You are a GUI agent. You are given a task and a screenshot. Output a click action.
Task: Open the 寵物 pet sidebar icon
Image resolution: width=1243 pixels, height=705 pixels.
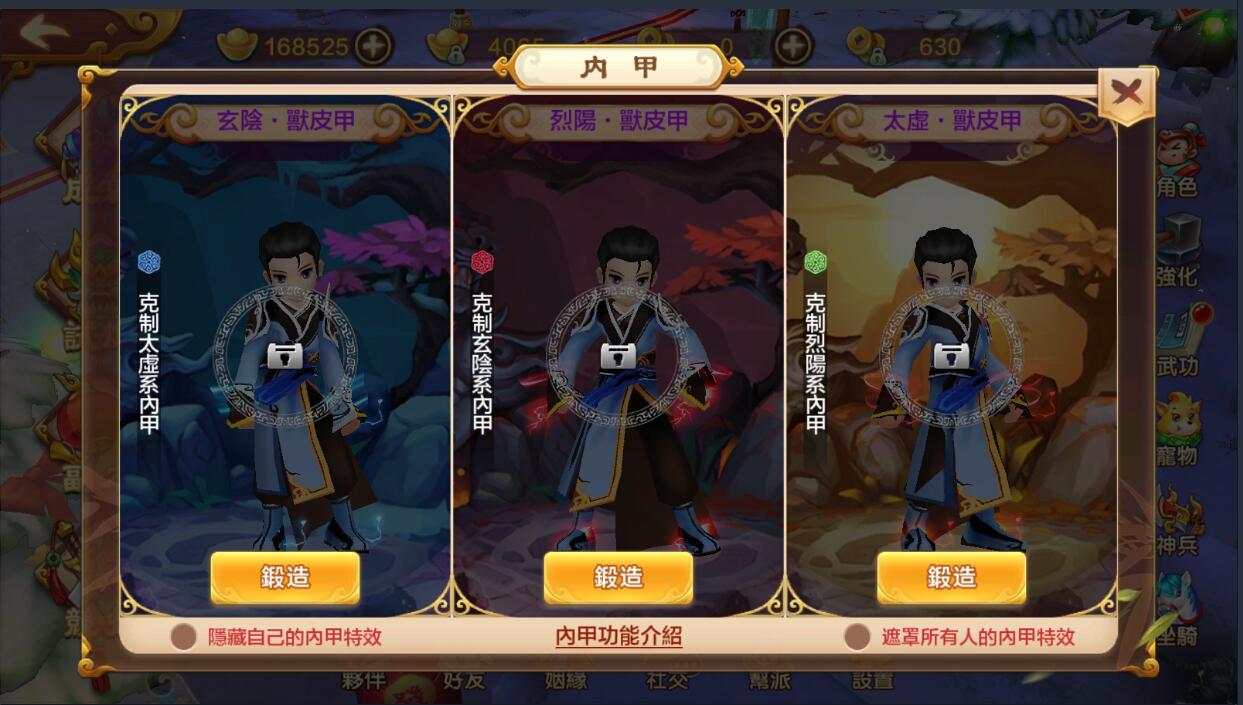(x=1178, y=432)
